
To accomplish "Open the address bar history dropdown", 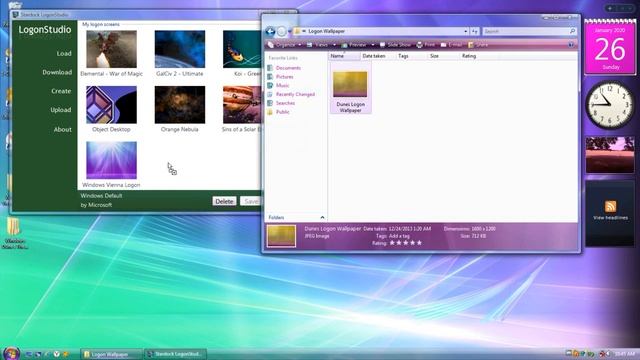I will point(465,31).
